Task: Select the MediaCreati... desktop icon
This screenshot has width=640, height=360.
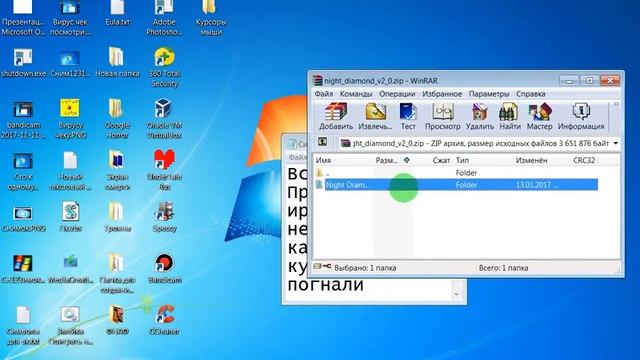Action: click(70, 269)
